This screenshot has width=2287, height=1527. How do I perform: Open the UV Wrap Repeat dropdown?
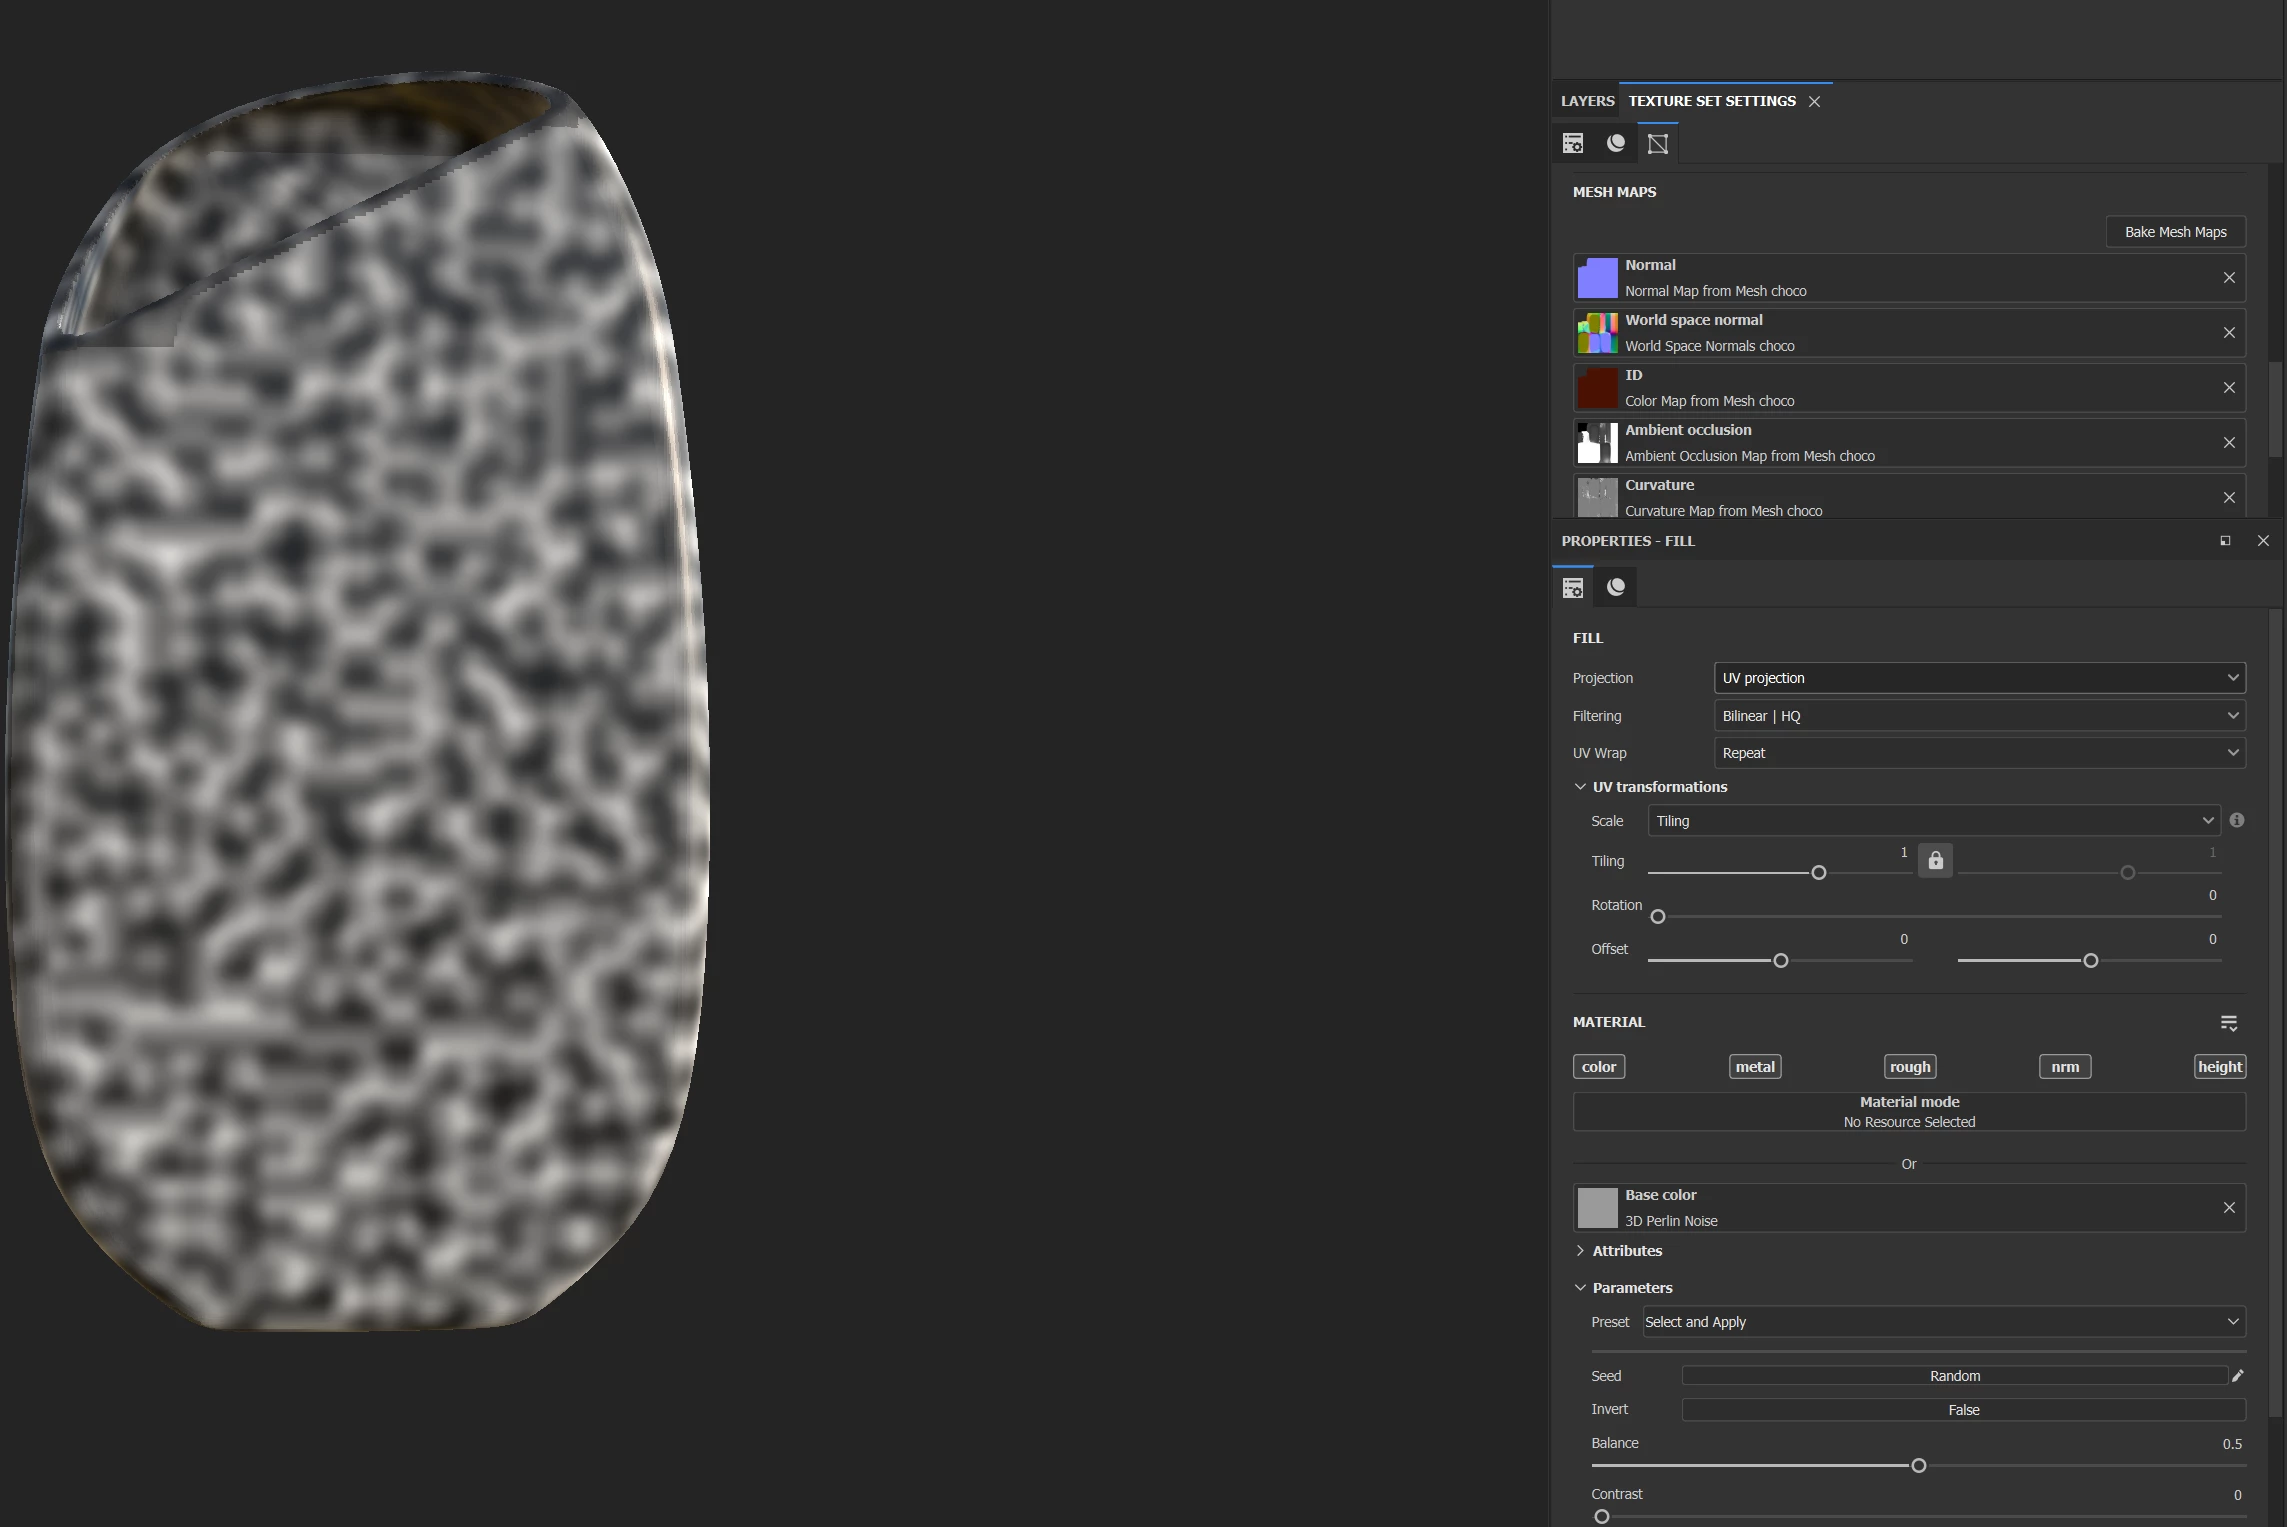click(x=1978, y=753)
